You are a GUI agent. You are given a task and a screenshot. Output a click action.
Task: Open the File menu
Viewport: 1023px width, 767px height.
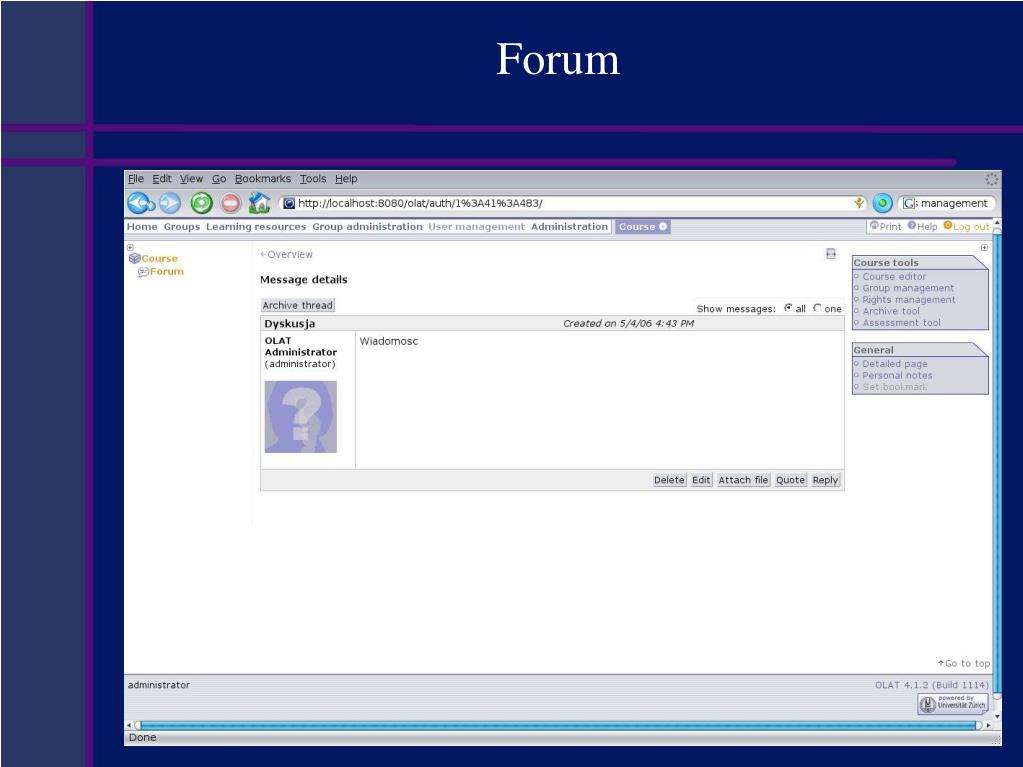136,179
